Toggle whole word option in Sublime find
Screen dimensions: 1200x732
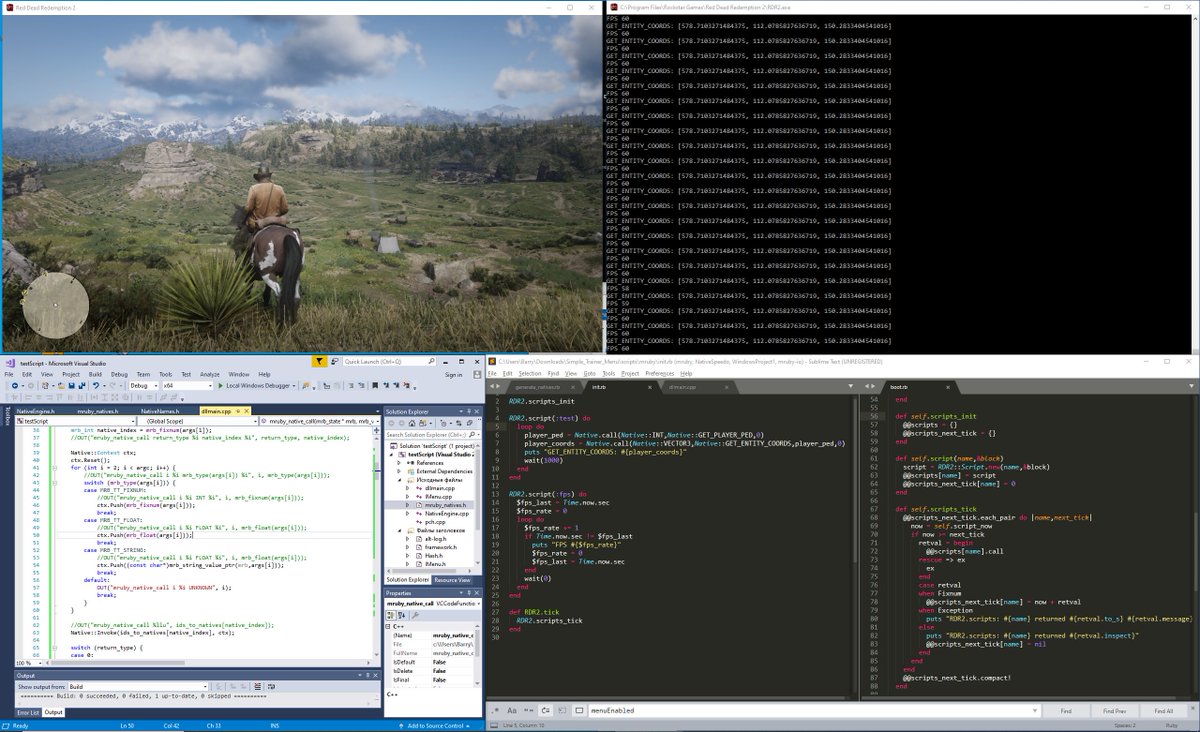tap(528, 711)
